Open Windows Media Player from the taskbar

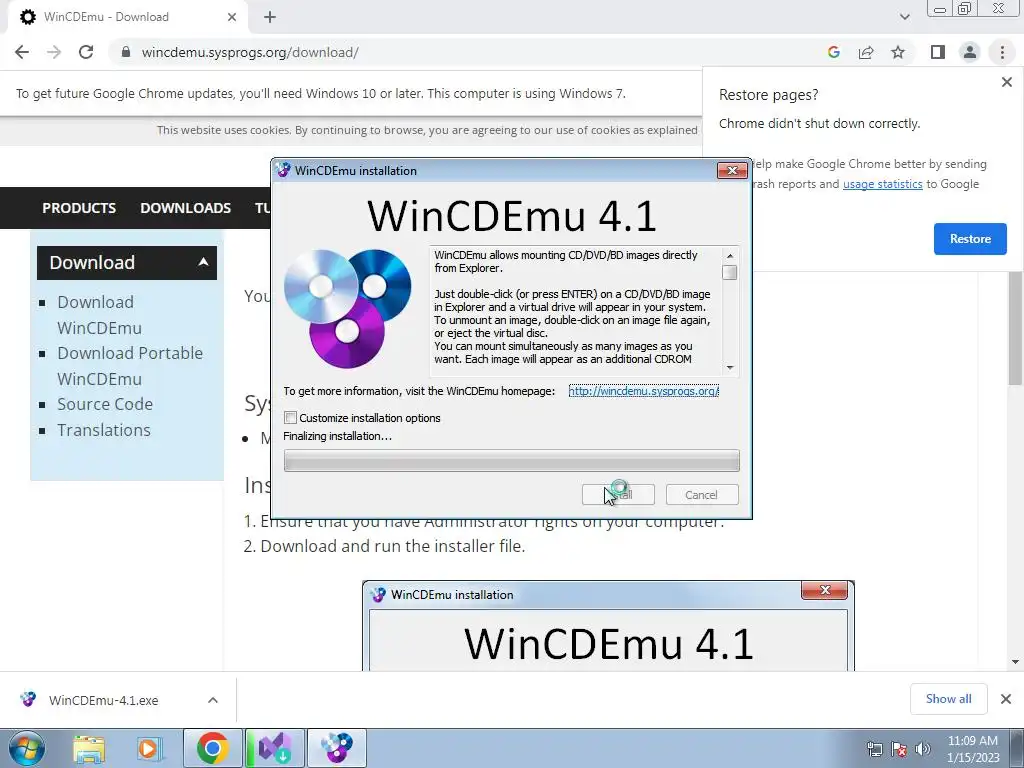click(149, 748)
